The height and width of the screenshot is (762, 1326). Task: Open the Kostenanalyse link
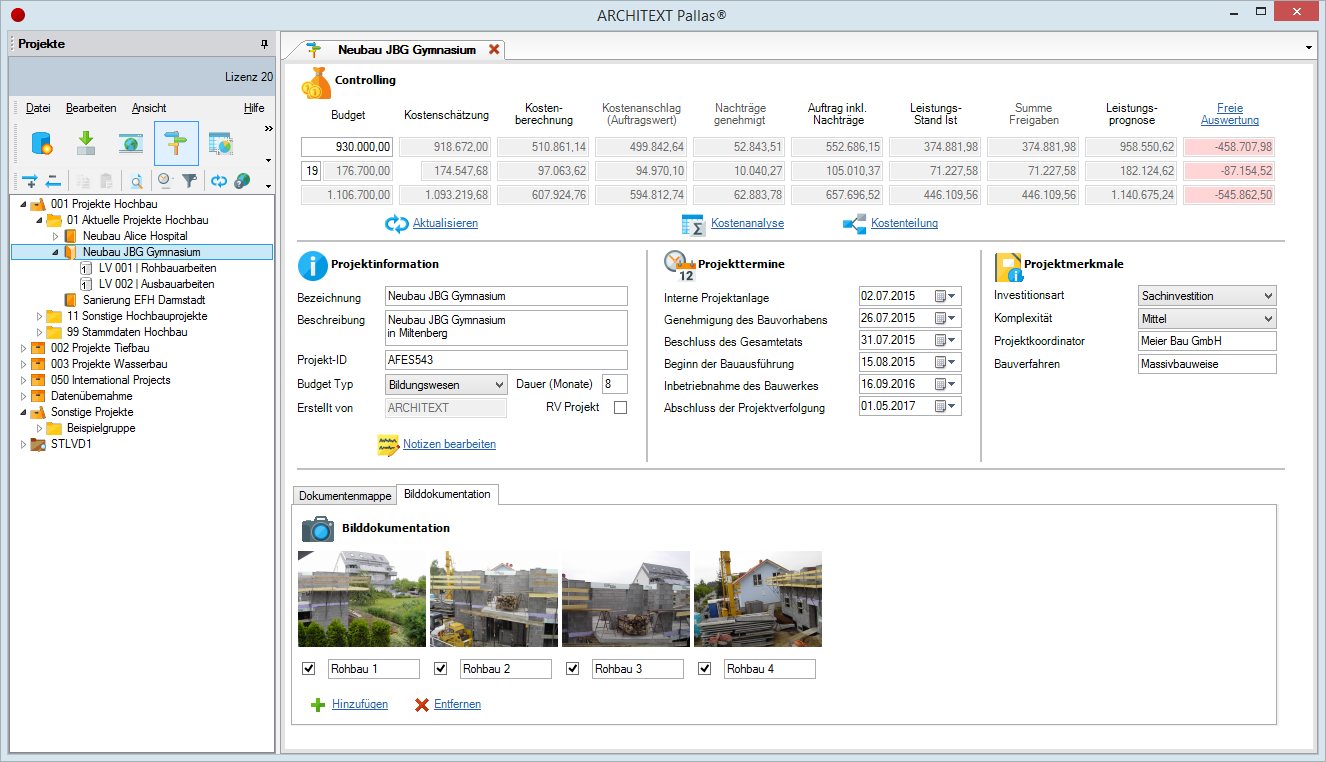click(747, 223)
